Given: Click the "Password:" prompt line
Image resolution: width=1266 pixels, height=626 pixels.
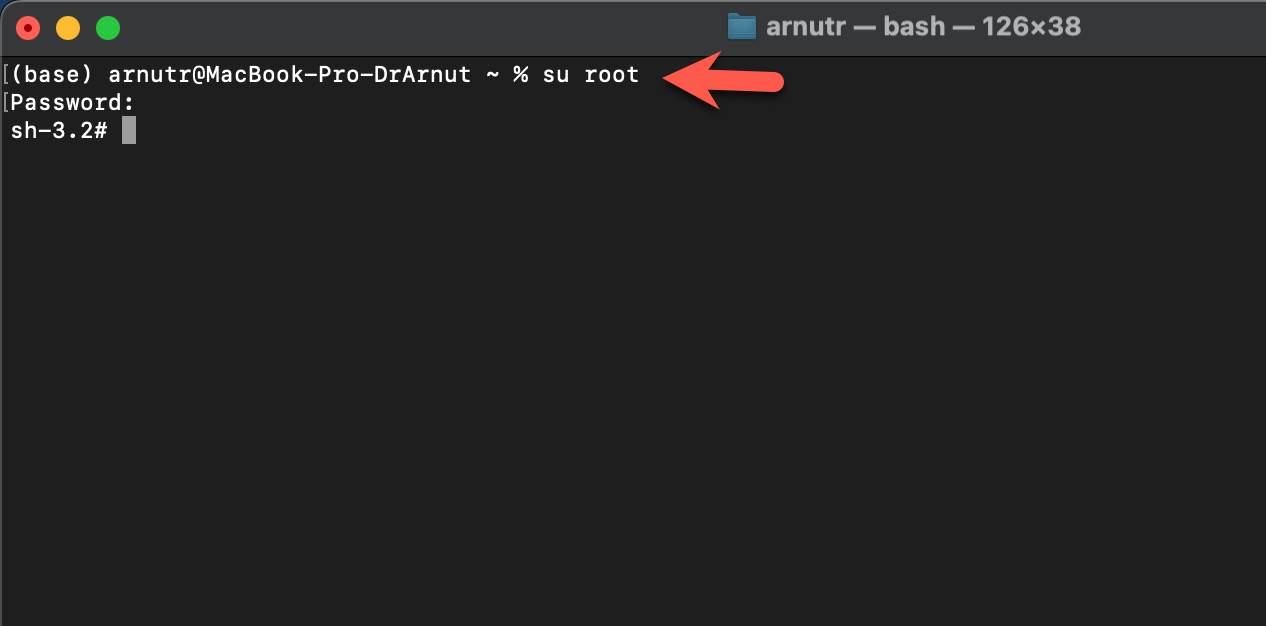Looking at the screenshot, I should 72,103.
